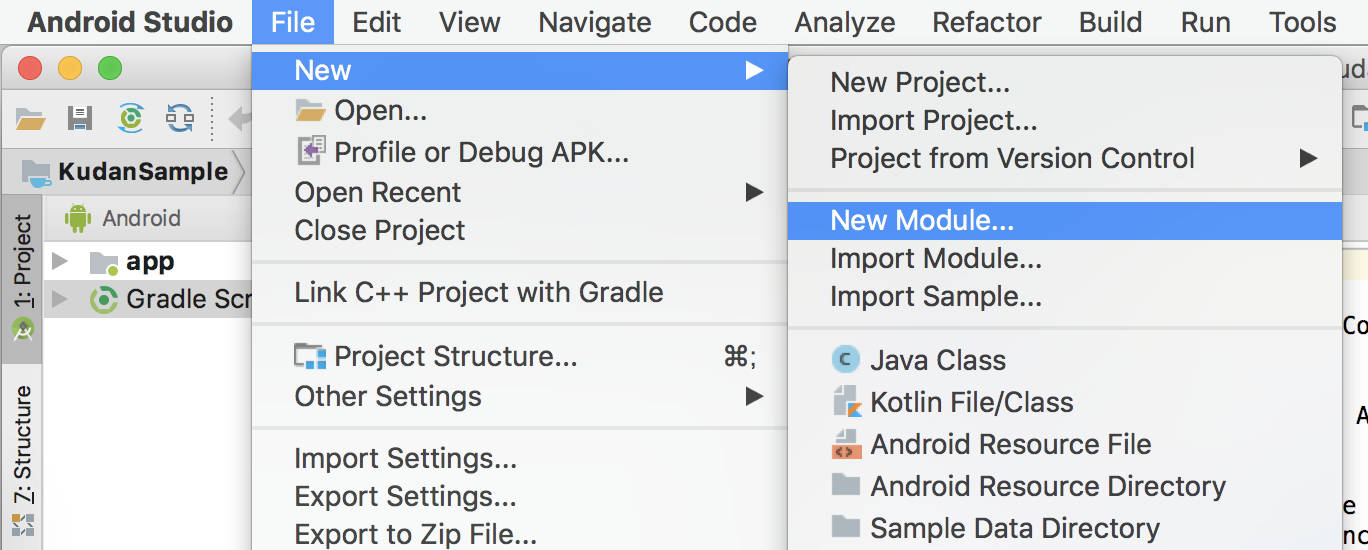Click the Project Structure menu icon
This screenshot has height=550, width=1368.
pyautogui.click(x=310, y=356)
